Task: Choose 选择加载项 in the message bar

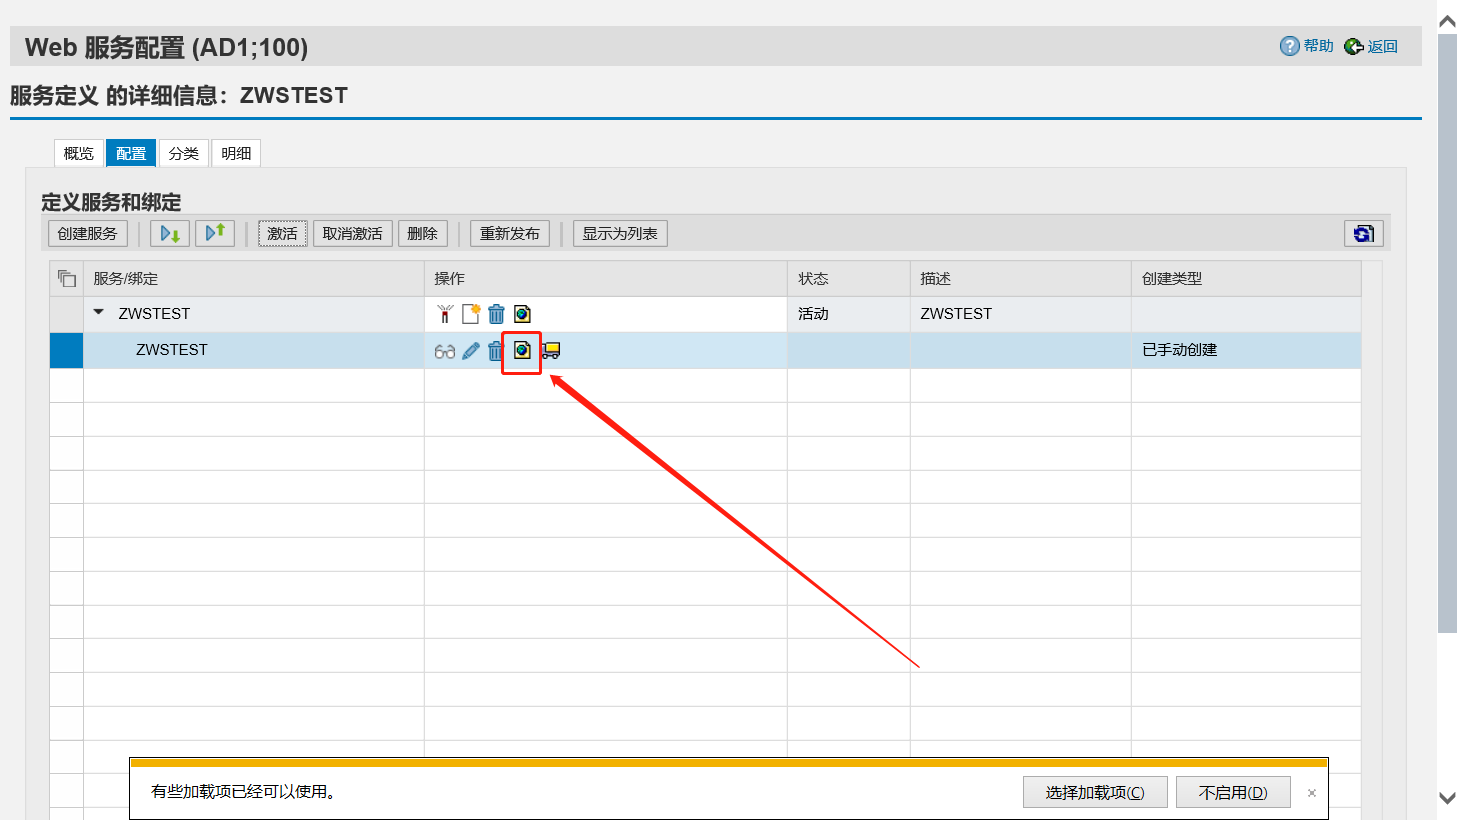Action: [x=1094, y=791]
